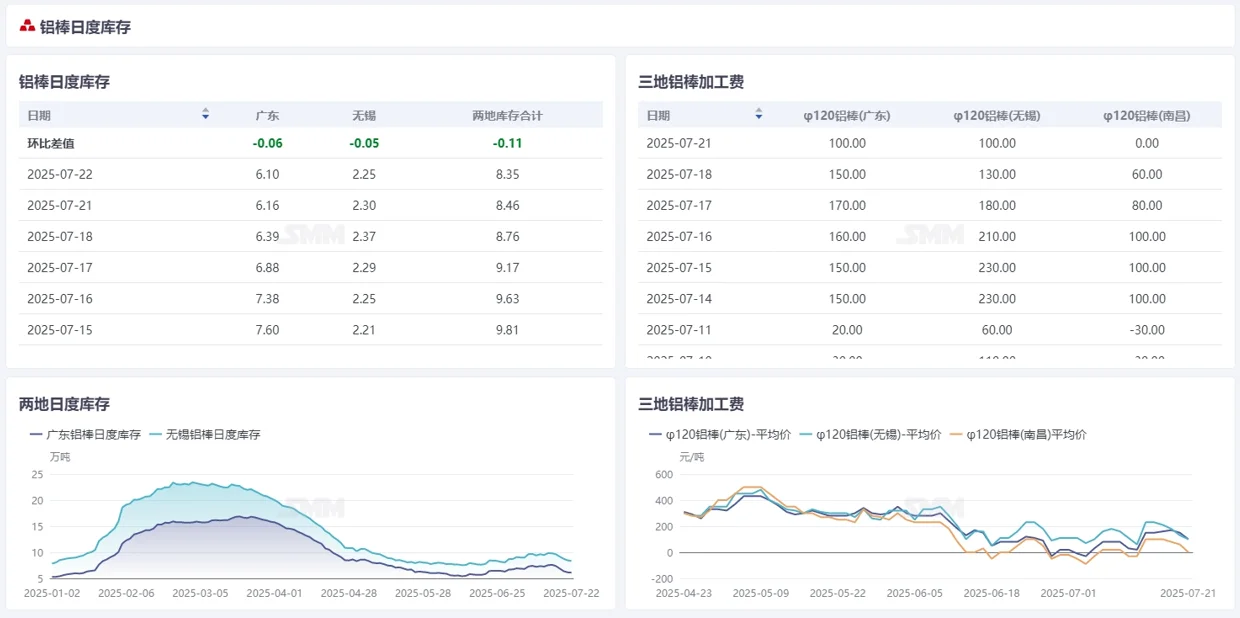Click the 两地日度库存 chart title
The width and height of the screenshot is (1240, 618).
pyautogui.click(x=64, y=404)
